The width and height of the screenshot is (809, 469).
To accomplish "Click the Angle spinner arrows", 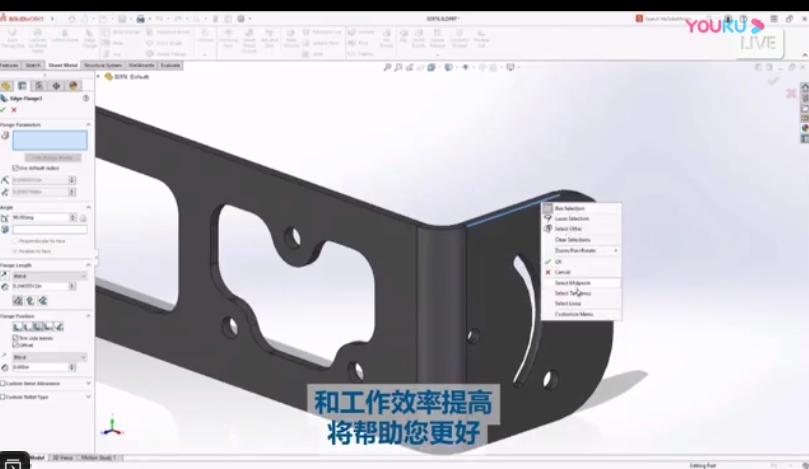I will coord(72,218).
